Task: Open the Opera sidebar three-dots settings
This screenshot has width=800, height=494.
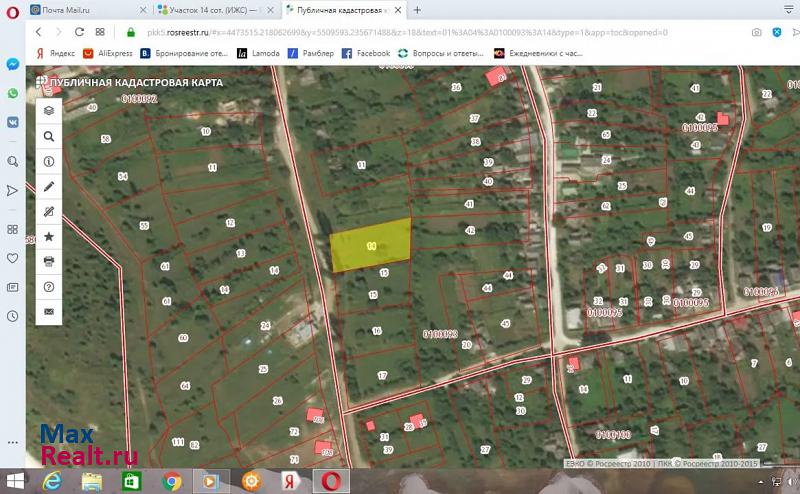Action: 12,441
